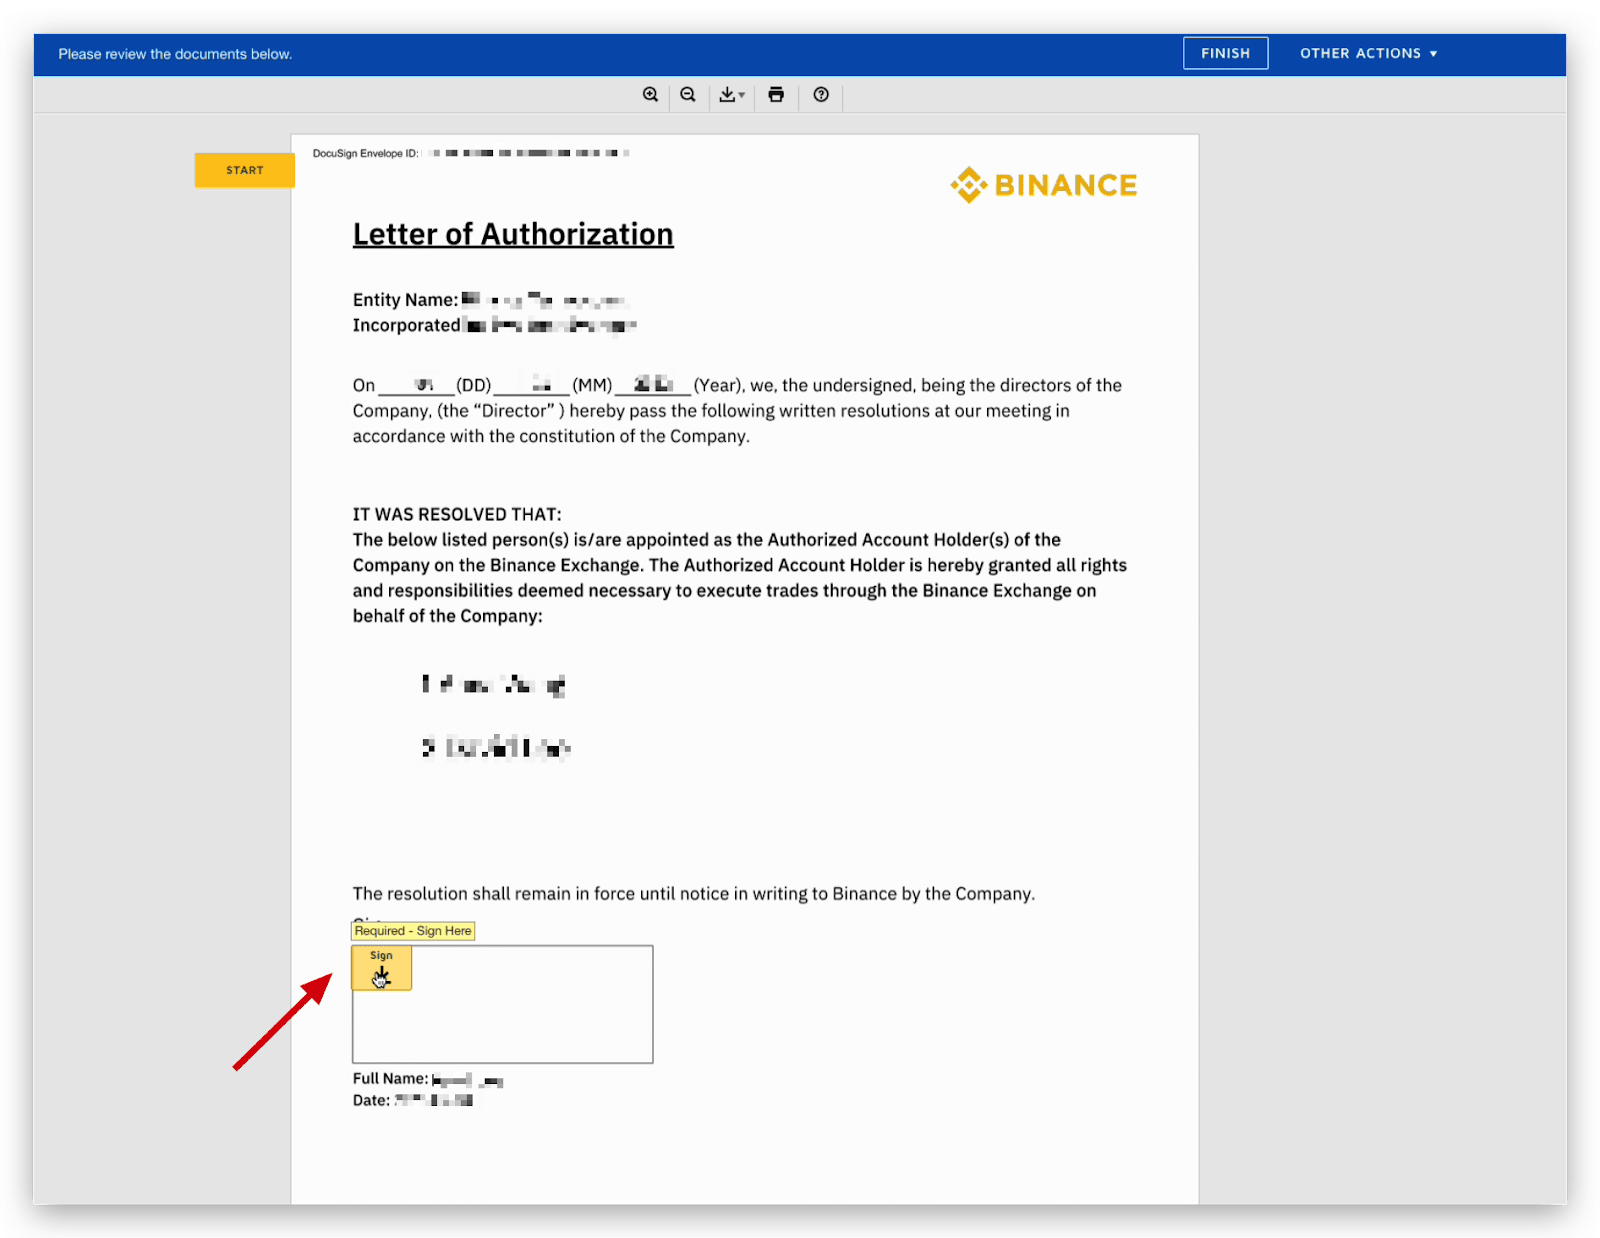
Task: Download the document using the download icon
Action: (727, 95)
